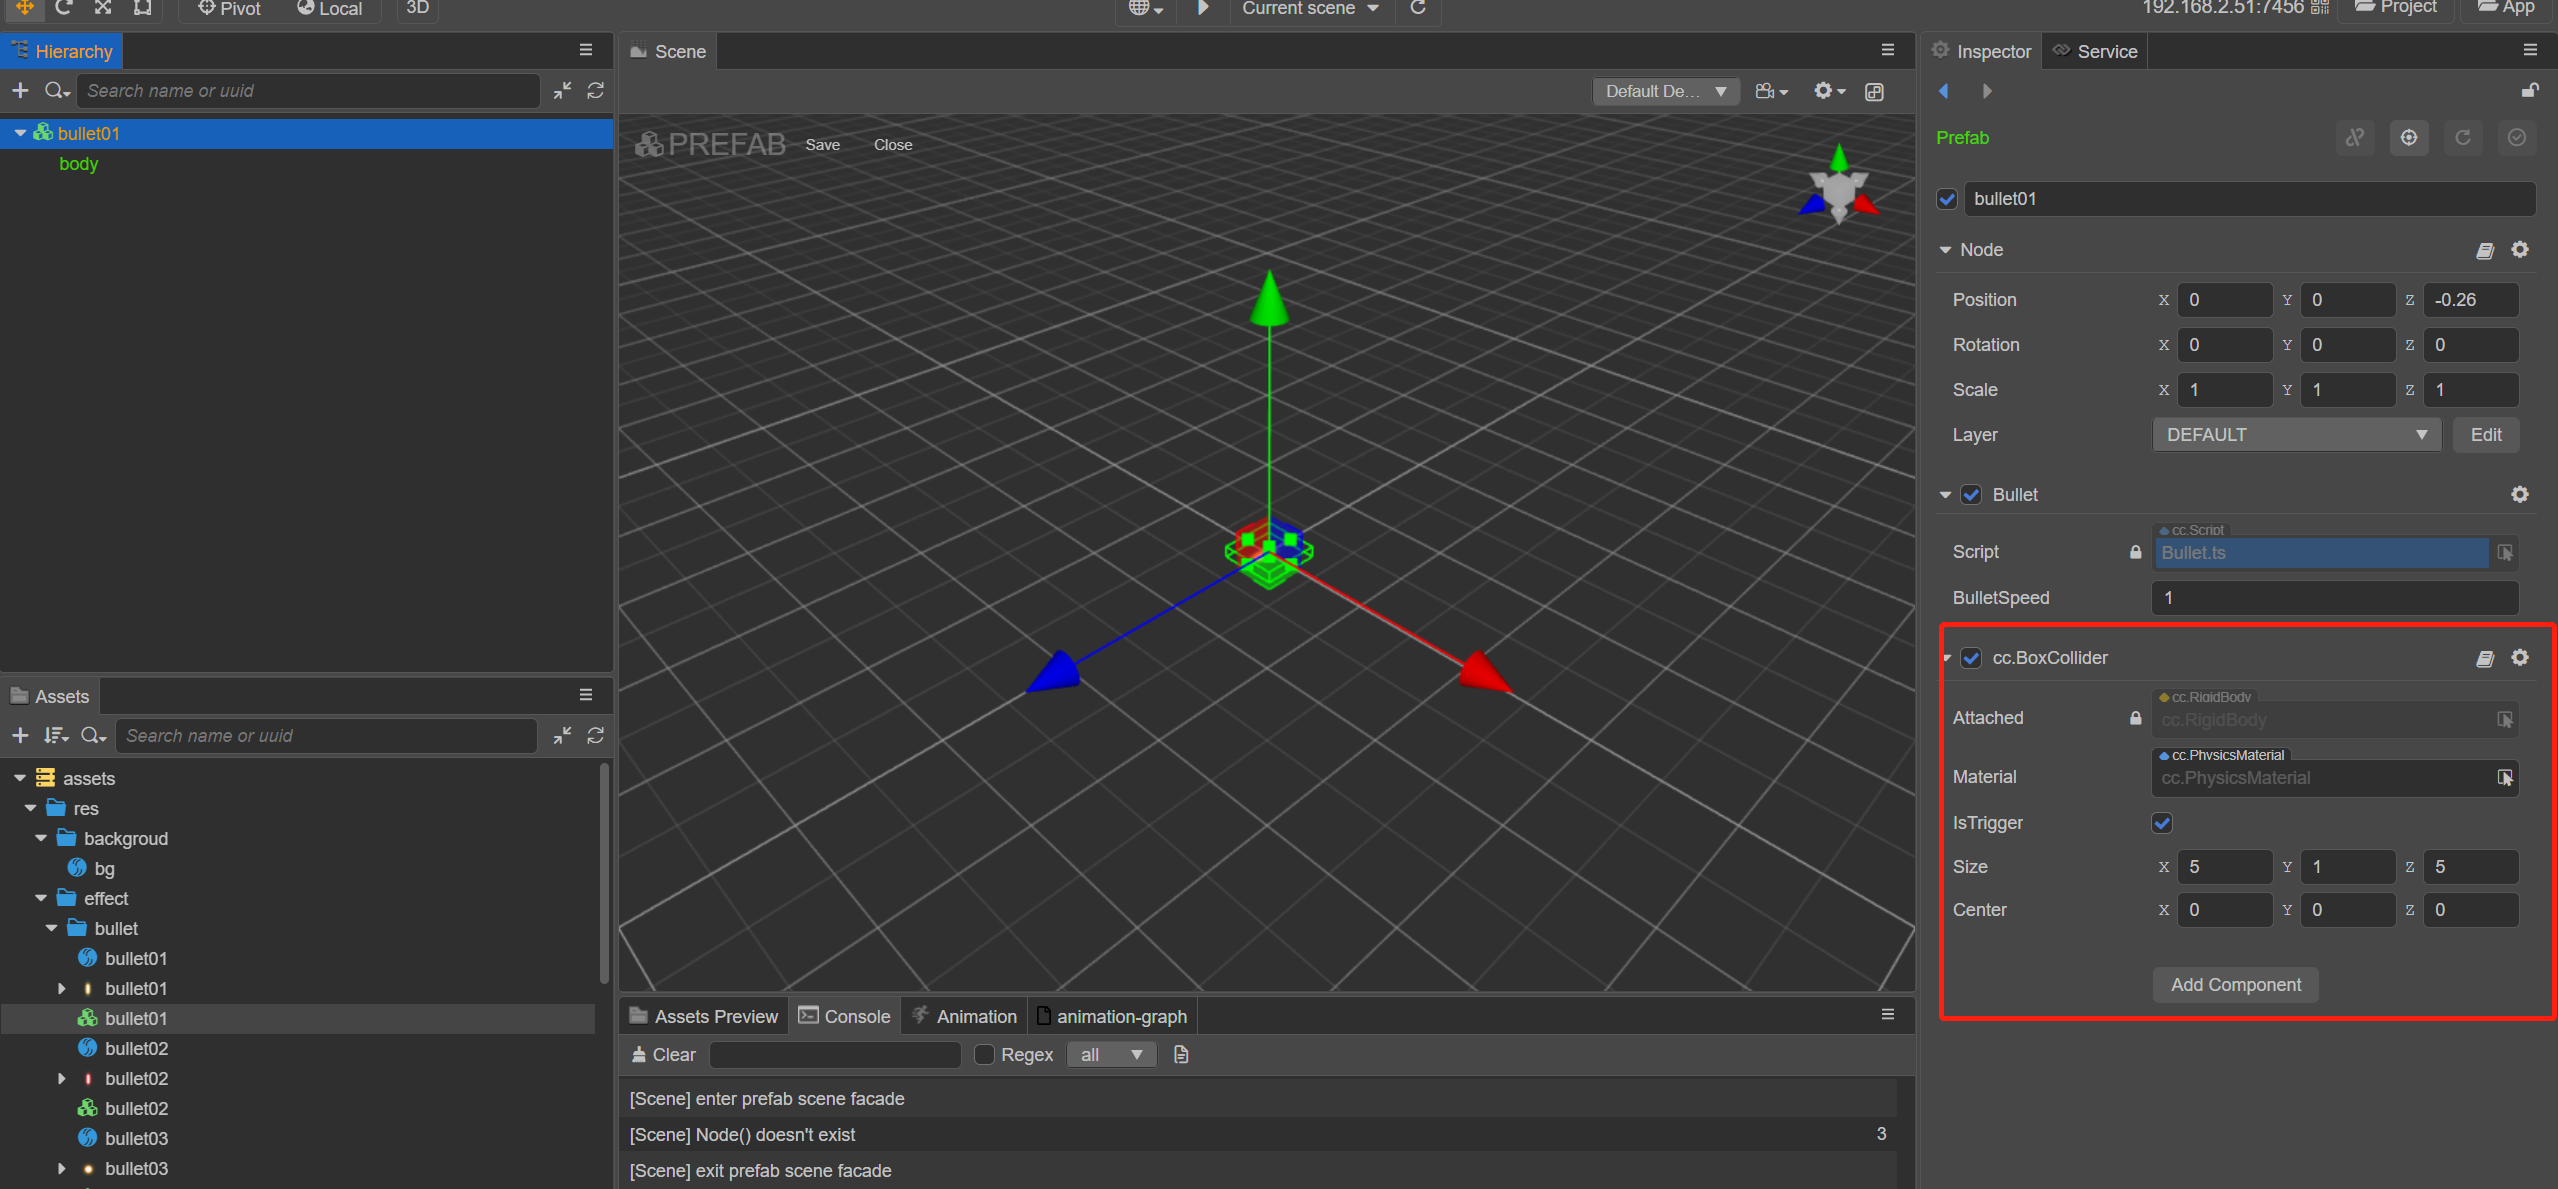Image resolution: width=2558 pixels, height=1189 pixels.
Task: Open the Service tab
Action: point(2096,51)
